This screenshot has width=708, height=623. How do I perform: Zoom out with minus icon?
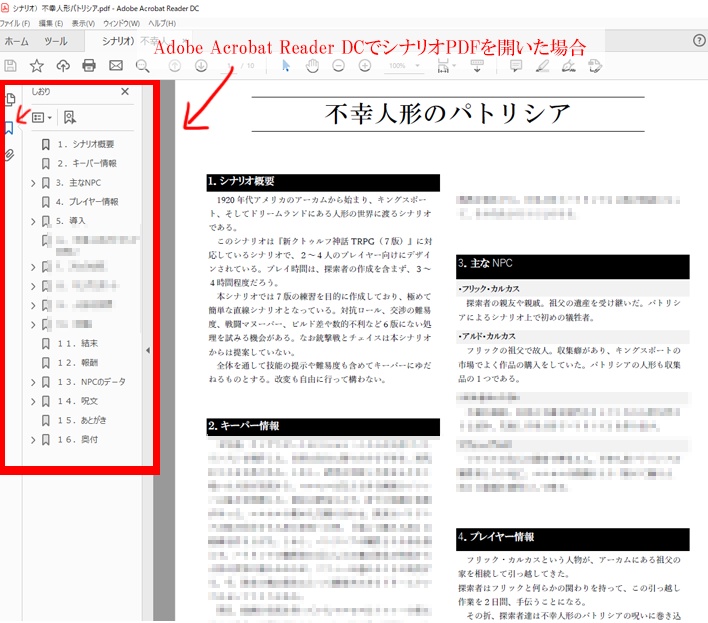[x=338, y=66]
